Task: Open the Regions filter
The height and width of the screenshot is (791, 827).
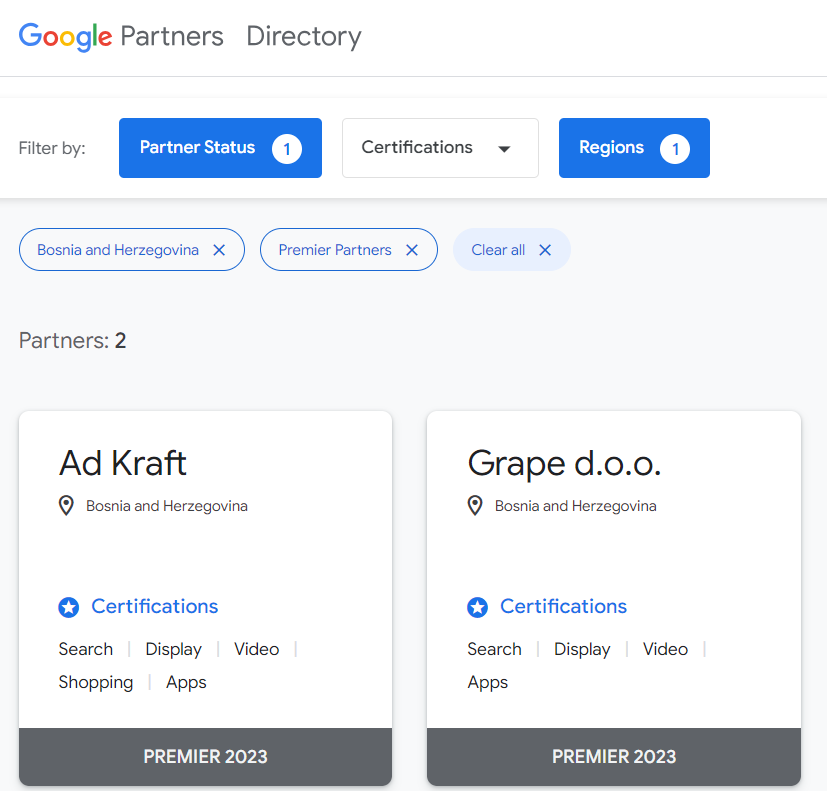Action: click(611, 148)
